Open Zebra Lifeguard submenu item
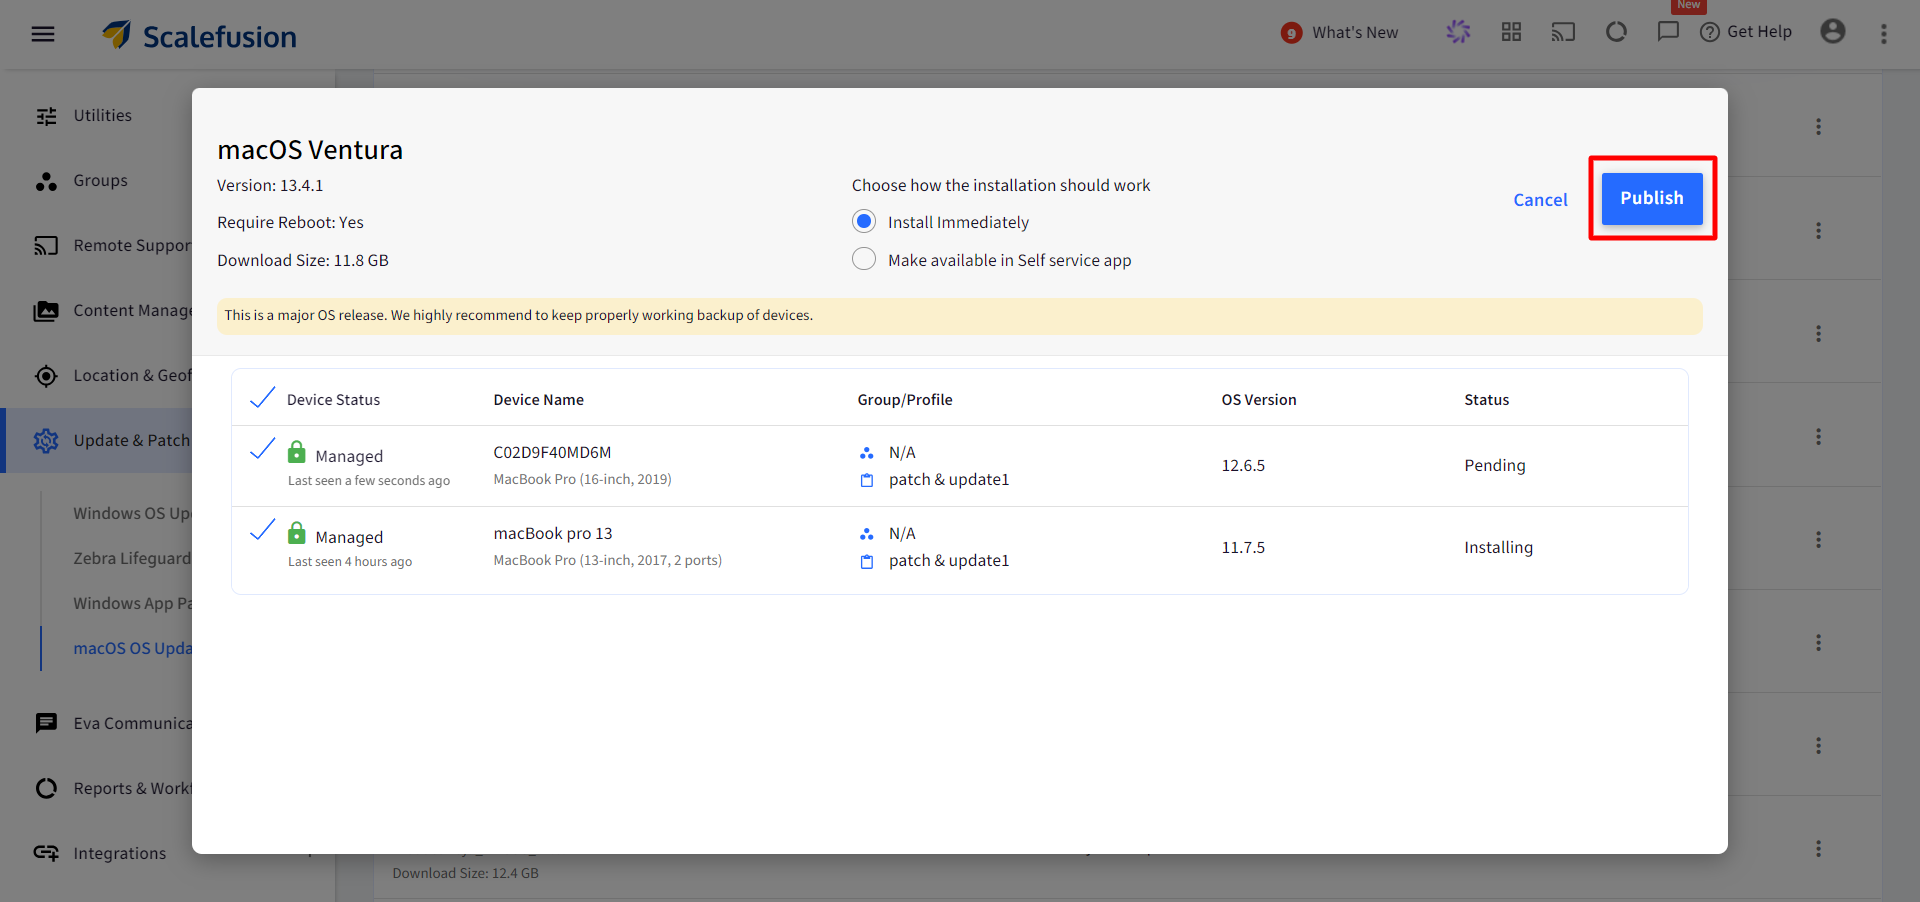 (132, 558)
